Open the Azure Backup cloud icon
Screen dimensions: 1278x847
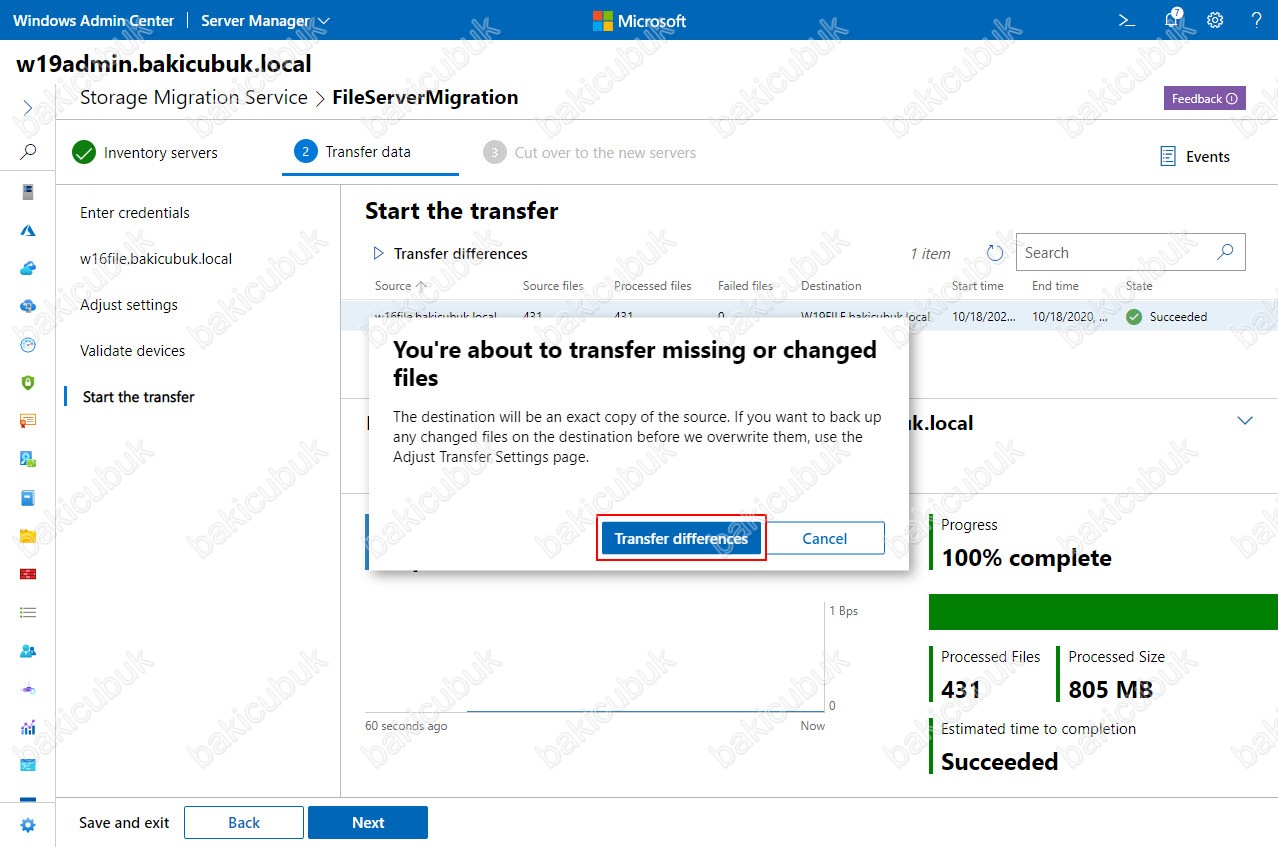(28, 268)
